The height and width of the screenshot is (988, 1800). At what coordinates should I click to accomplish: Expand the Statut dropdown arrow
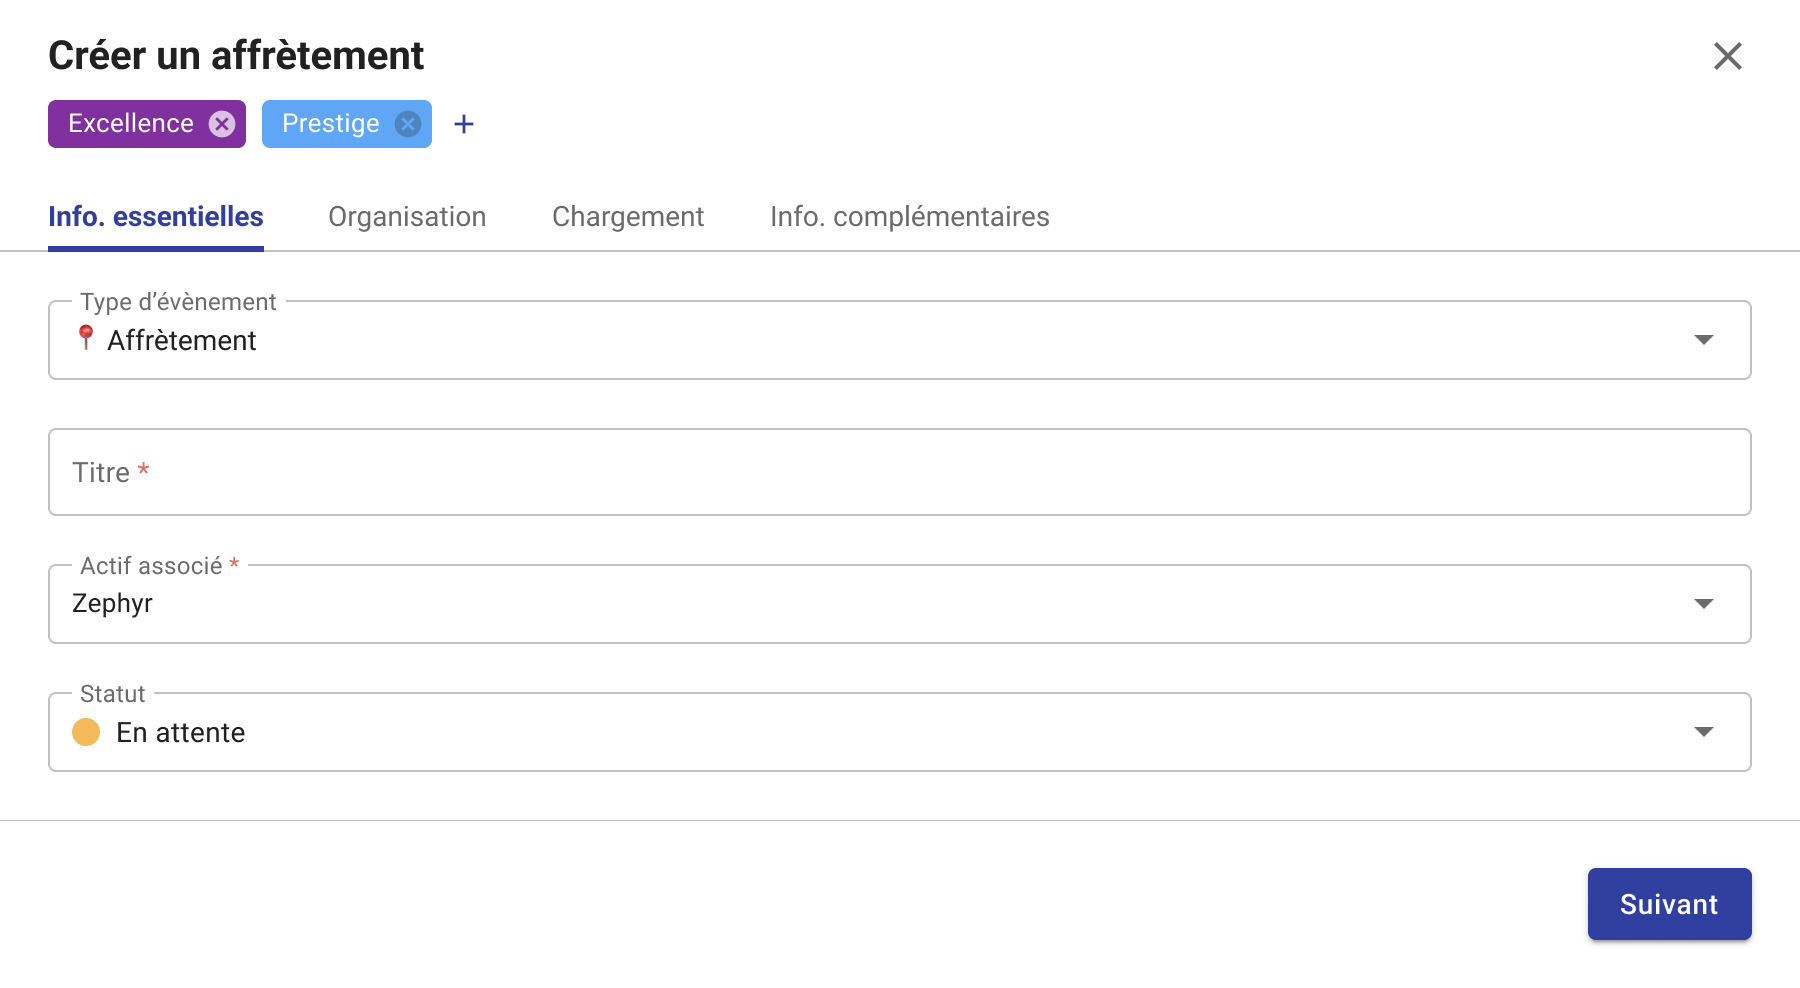point(1704,732)
